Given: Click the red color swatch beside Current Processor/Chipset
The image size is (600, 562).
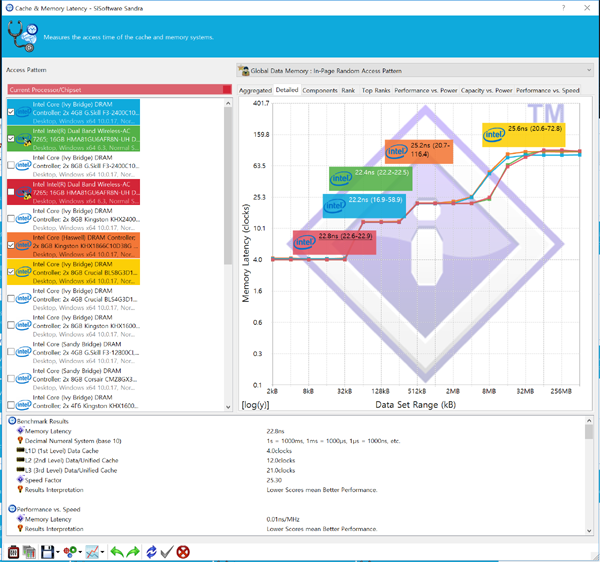Looking at the screenshot, I should tap(227, 90).
